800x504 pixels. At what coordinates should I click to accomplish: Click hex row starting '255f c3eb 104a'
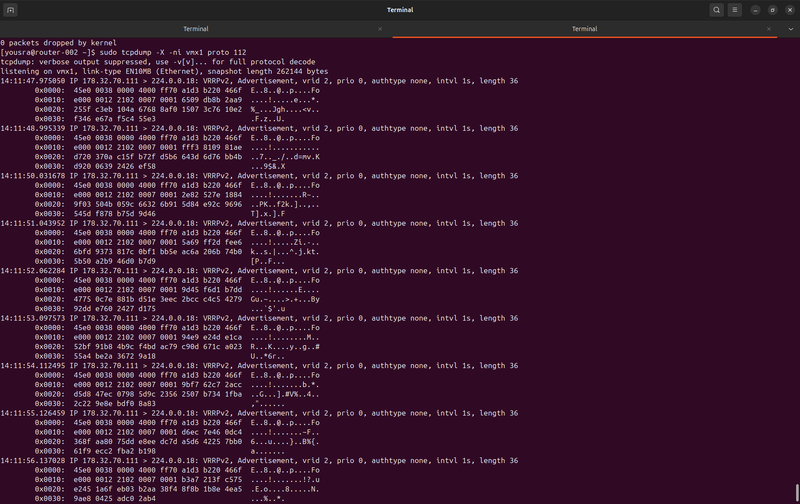point(177,110)
